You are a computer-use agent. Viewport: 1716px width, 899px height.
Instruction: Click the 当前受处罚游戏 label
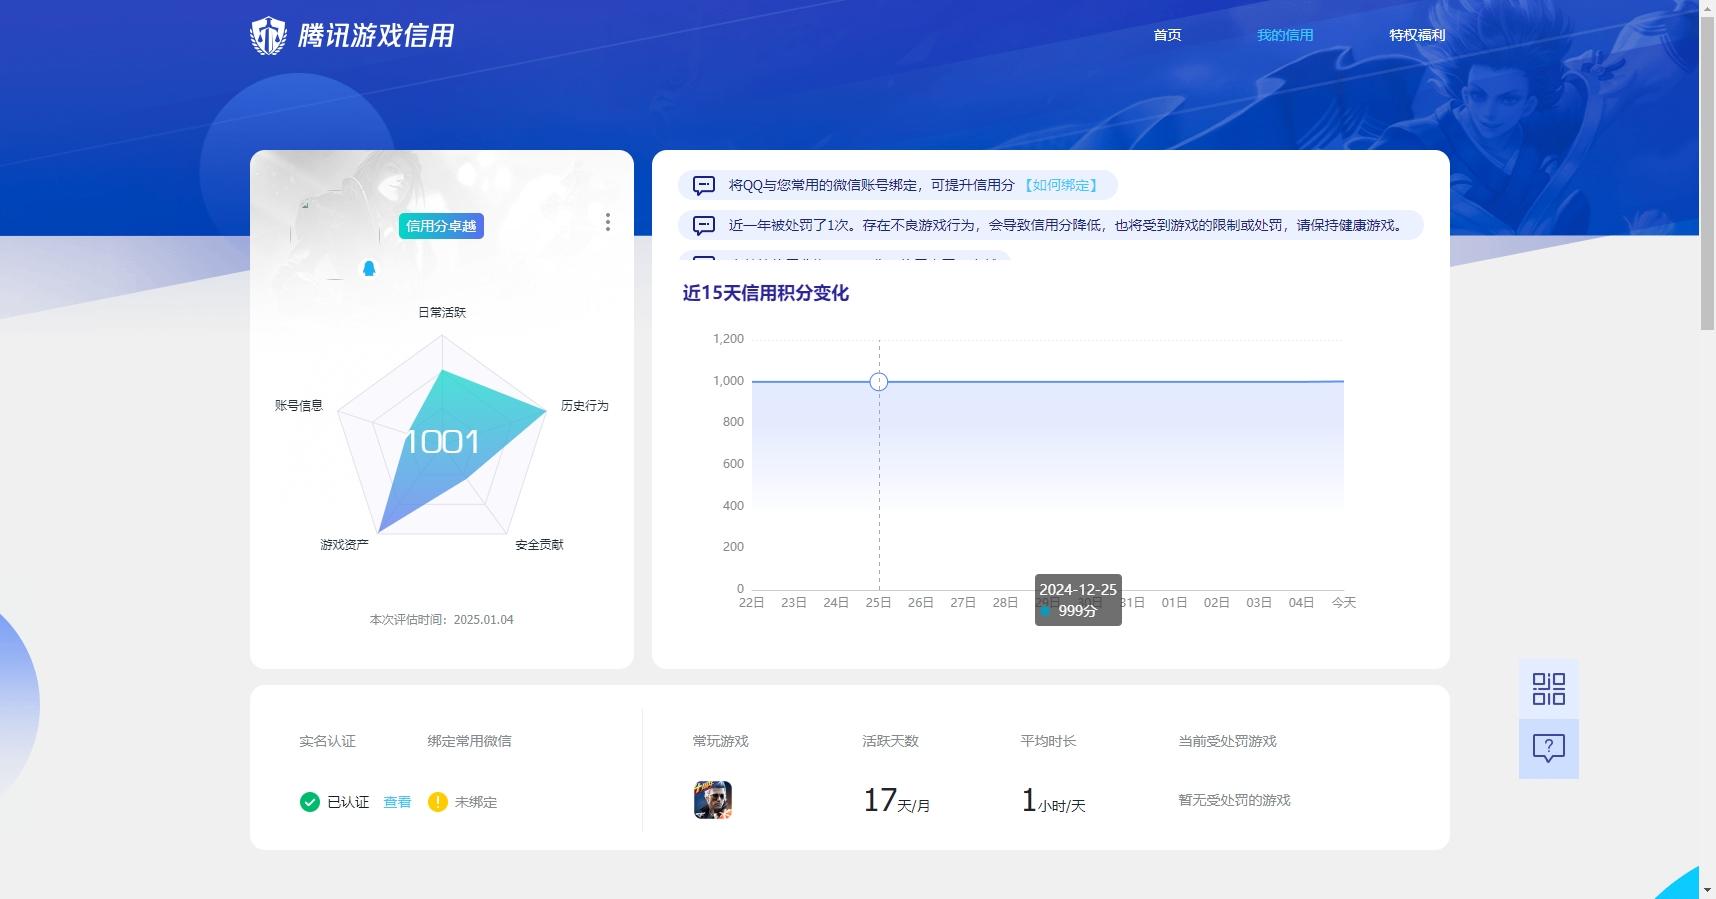[1227, 741]
